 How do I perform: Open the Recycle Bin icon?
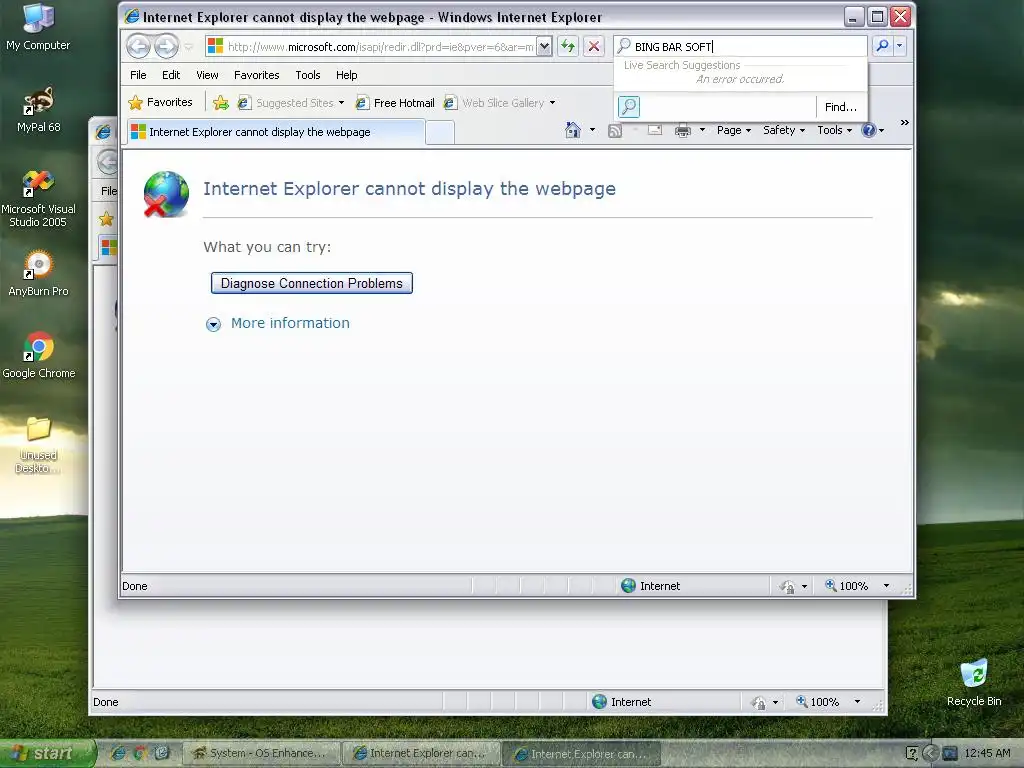tap(974, 682)
